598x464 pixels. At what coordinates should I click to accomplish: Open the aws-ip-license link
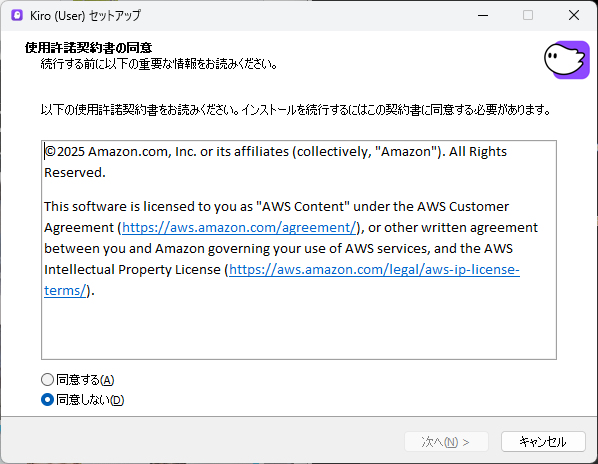[x=374, y=270]
